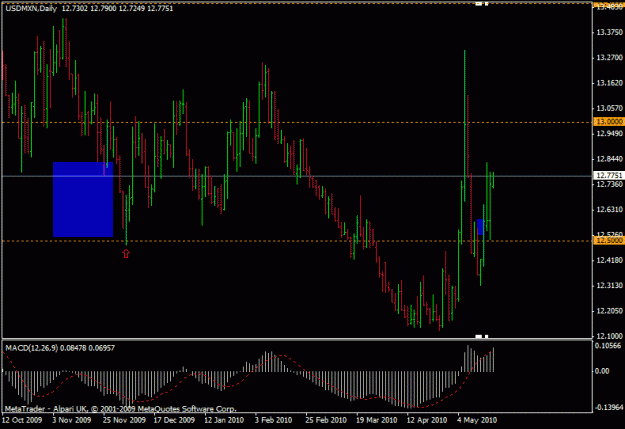Image resolution: width=625 pixels, height=429 pixels.
Task: Click the 12.8440 price scale value
Action: [609, 159]
